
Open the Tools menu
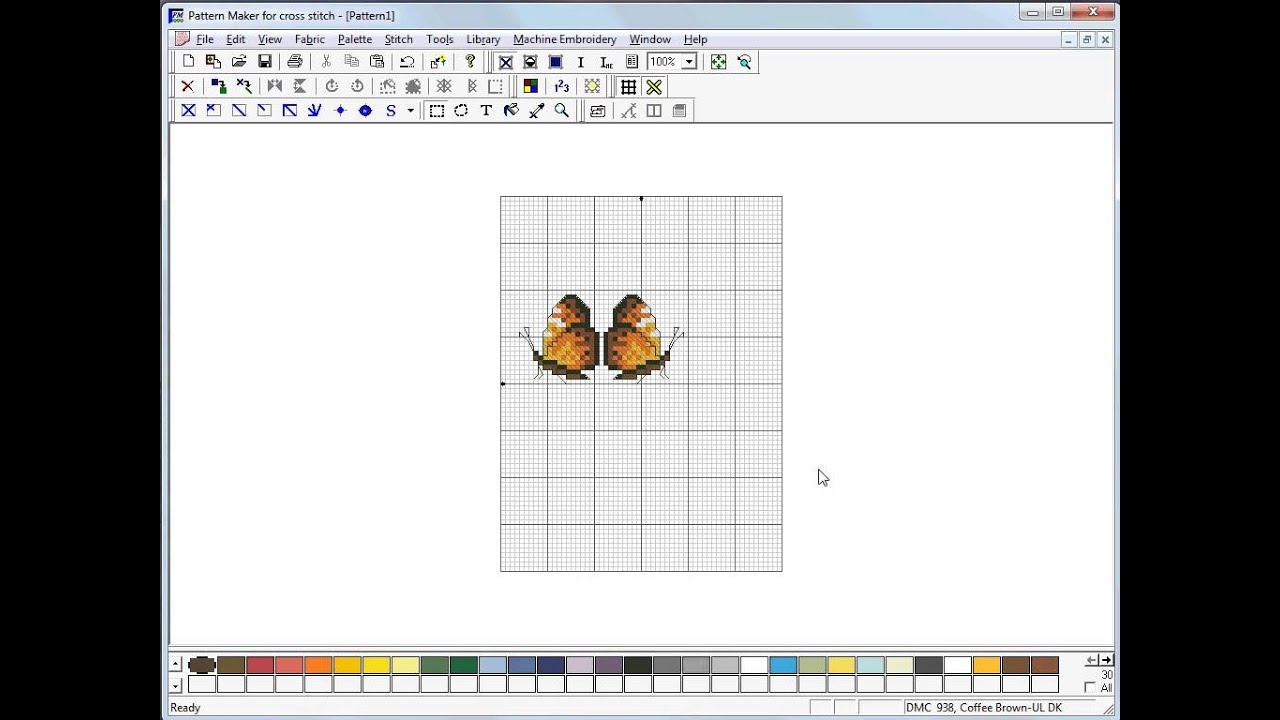440,39
